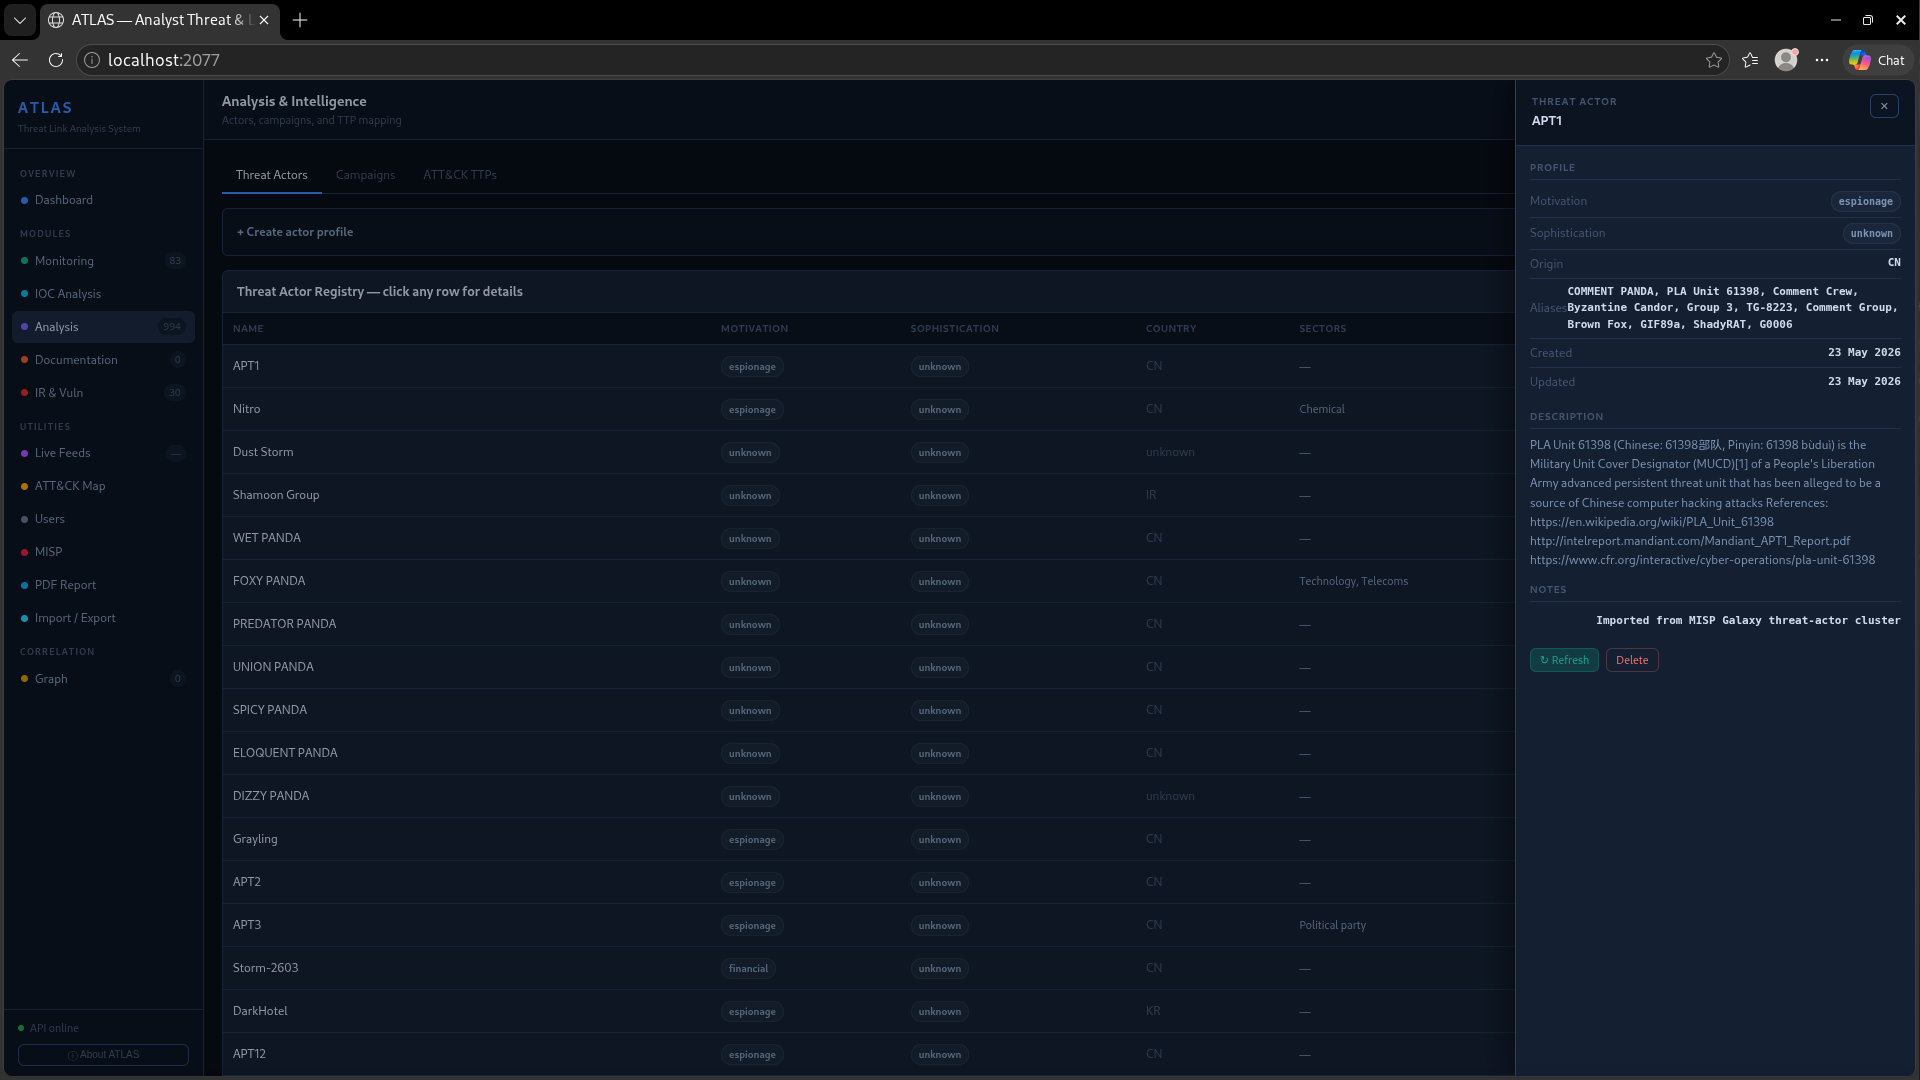Click the Chemical sector for Nitro
1920x1080 pixels.
pyautogui.click(x=1321, y=409)
